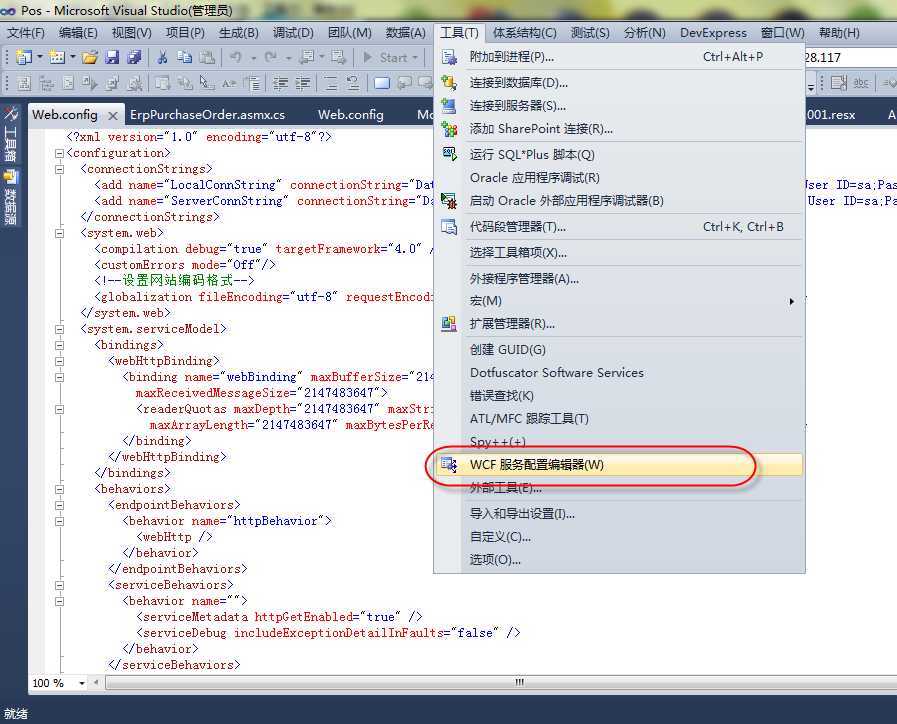
Task: Collapse the opening serviceBehaviors node
Action: point(59,586)
